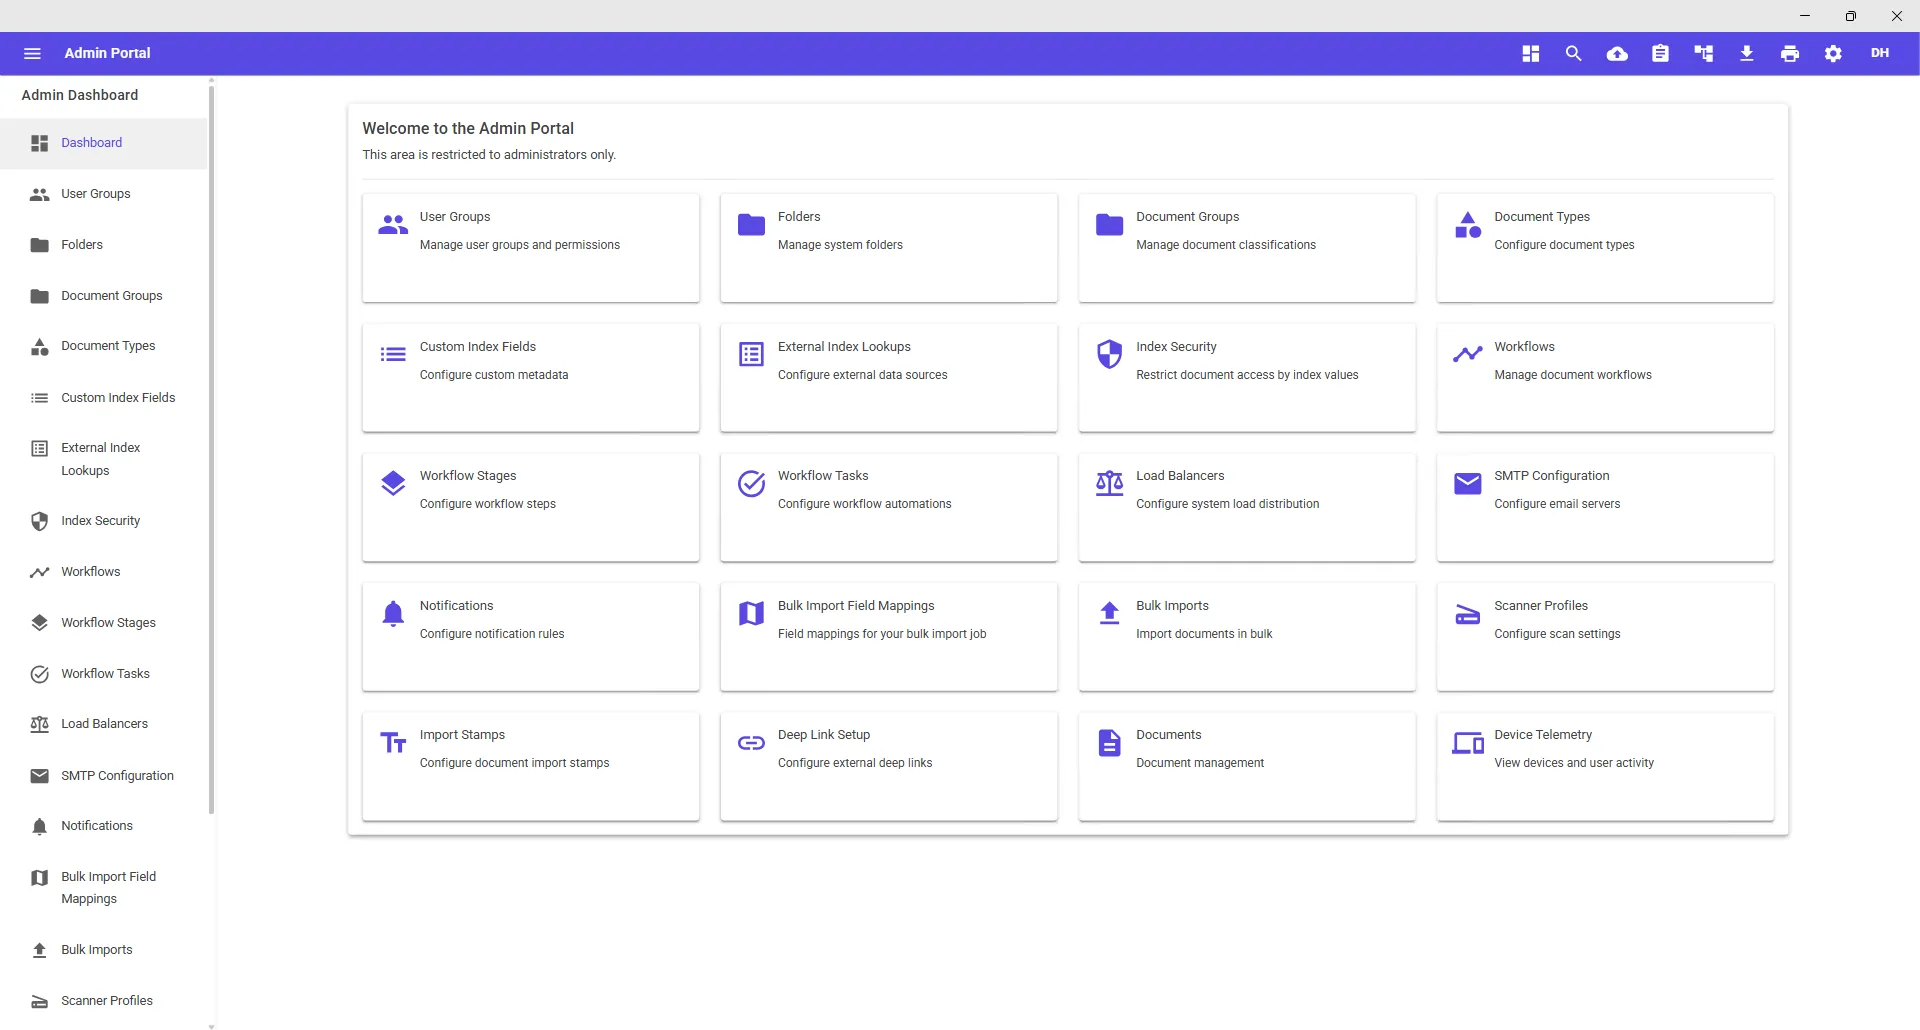Click the sidebar scroll-down arrow
The height and width of the screenshot is (1030, 1920).
pos(211,1025)
